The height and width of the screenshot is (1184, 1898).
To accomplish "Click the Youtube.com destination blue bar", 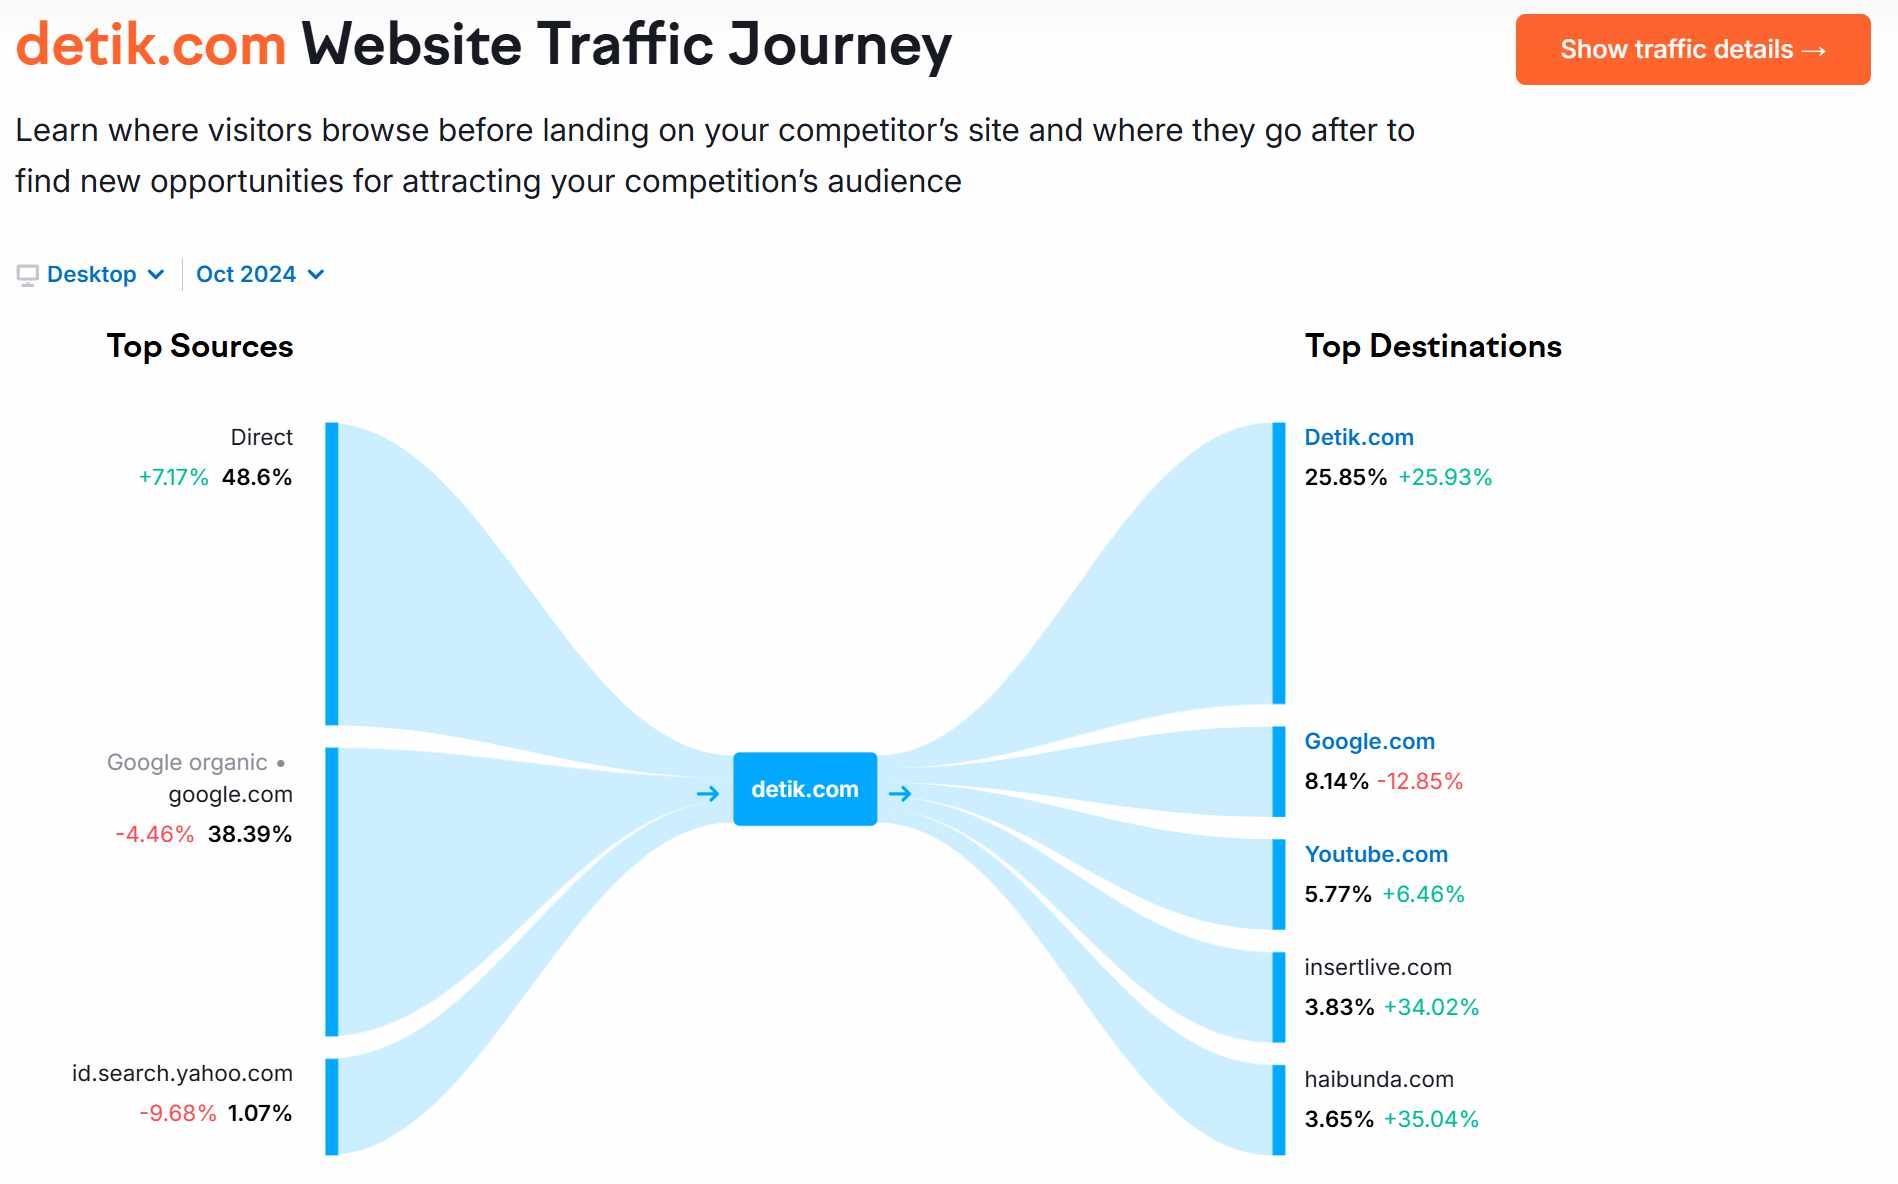I will pyautogui.click(x=1279, y=884).
